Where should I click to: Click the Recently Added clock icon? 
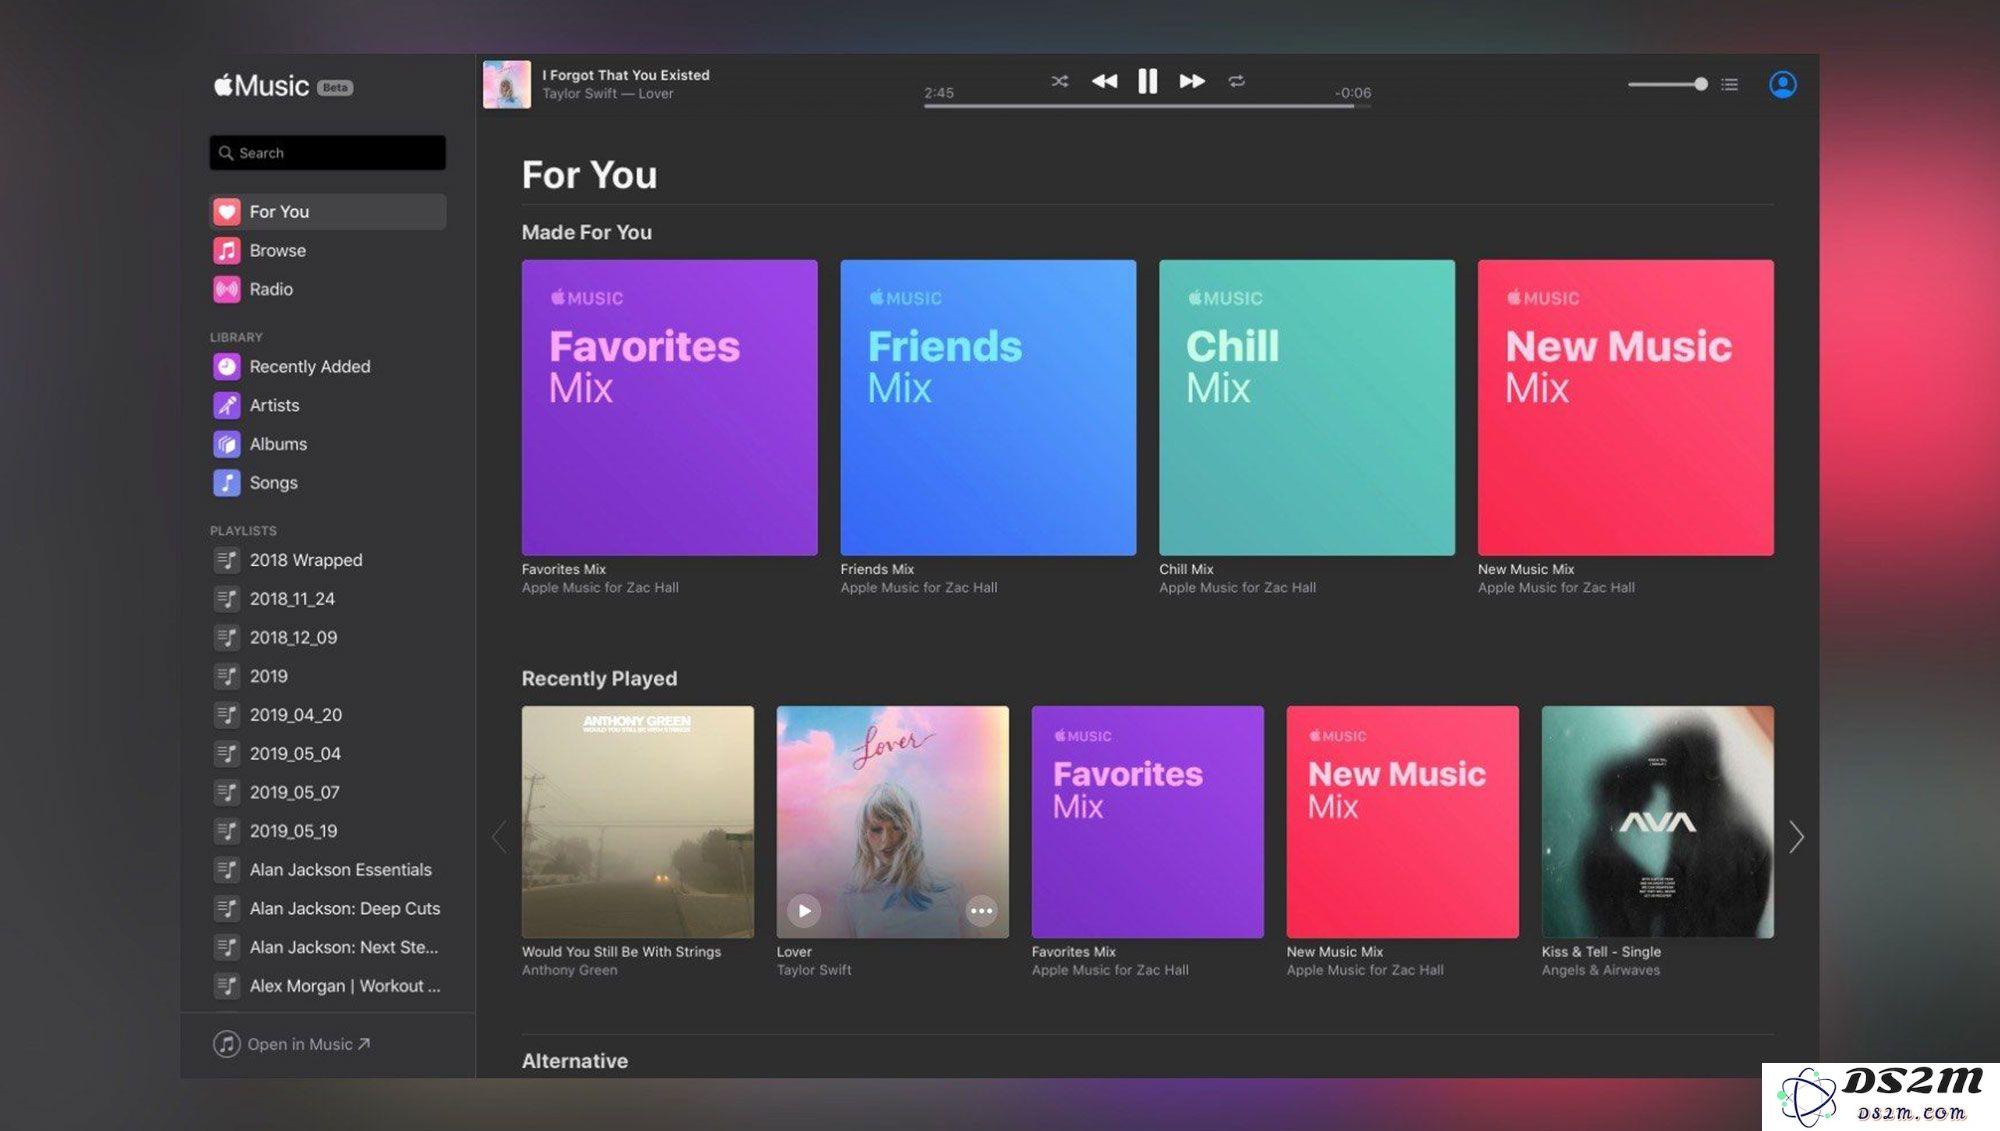pos(227,367)
